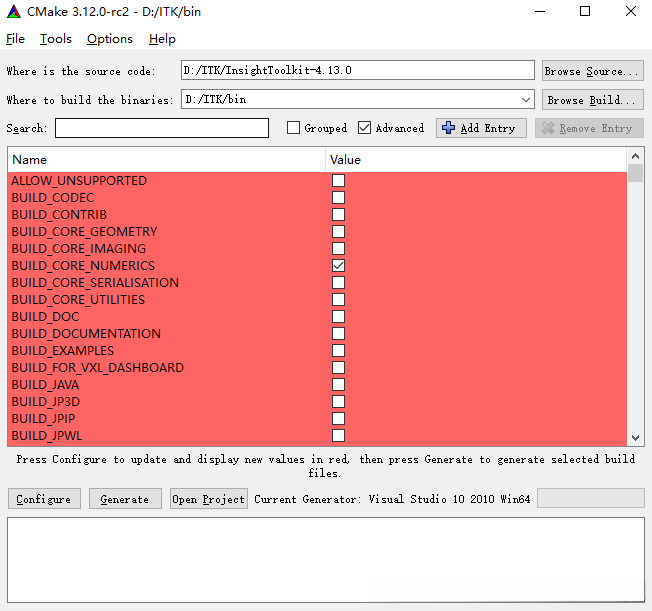
Task: Enable BUILD_EXAMPLES checkbox
Action: (x=338, y=351)
